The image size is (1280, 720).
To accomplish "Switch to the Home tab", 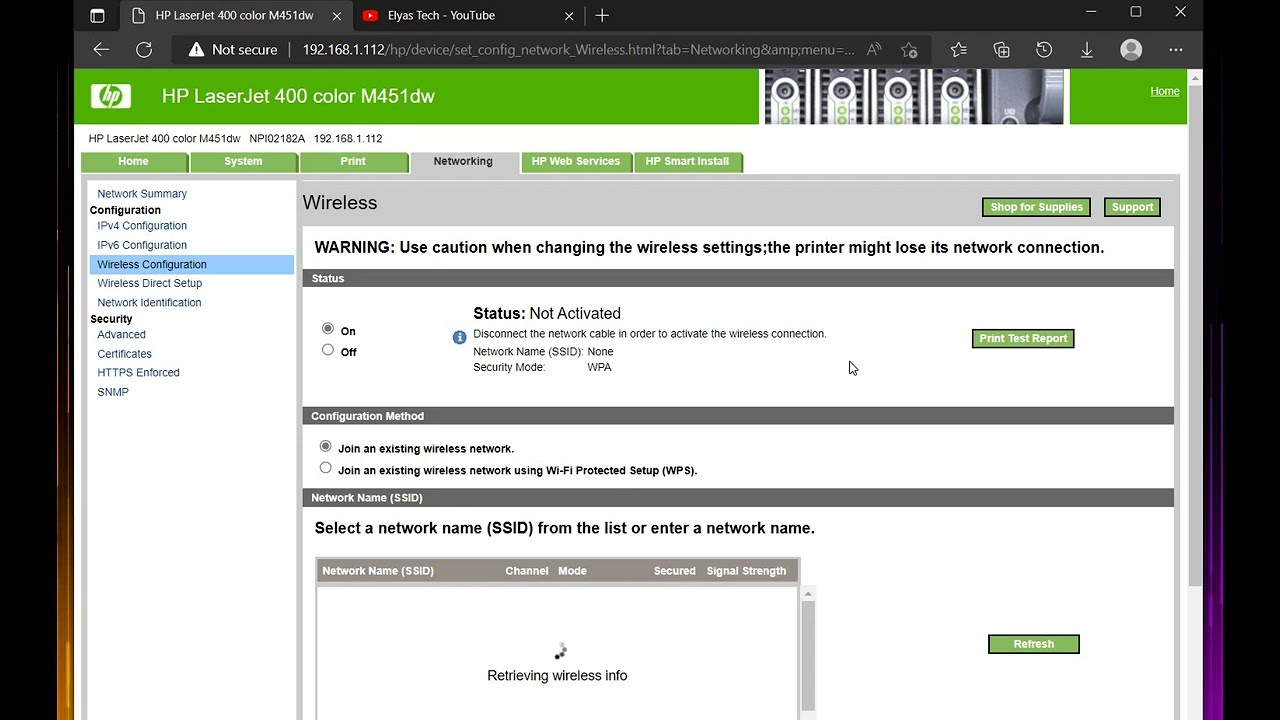I will click(134, 162).
